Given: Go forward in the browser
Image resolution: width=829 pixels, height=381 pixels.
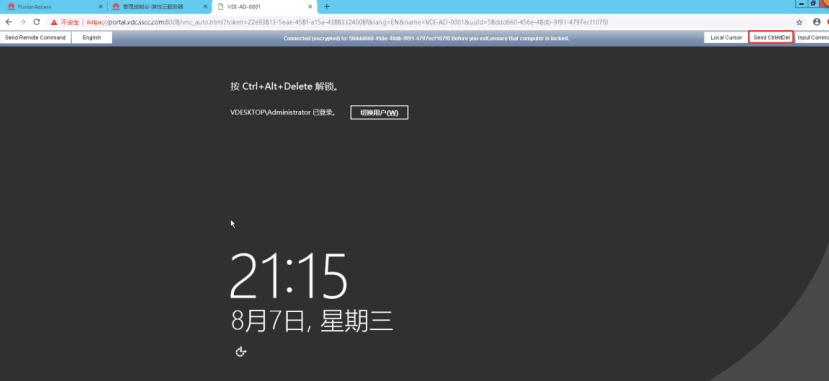Looking at the screenshot, I should pos(22,22).
